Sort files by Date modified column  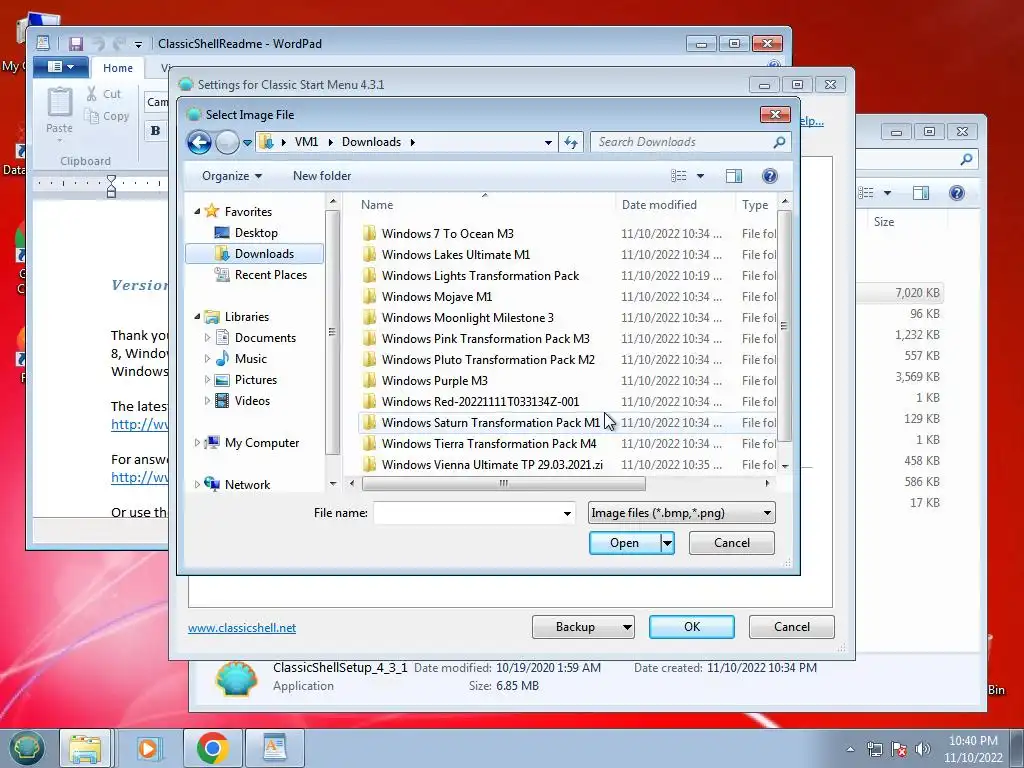pos(659,204)
